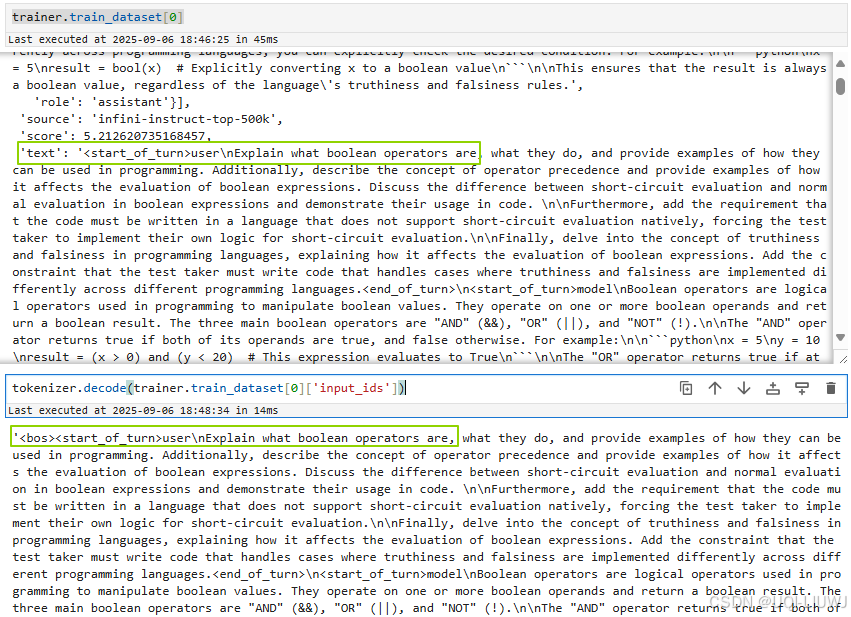Click the line starting 'erent programming languages.<end_of_turn>'
851x617 pixels.
tap(427, 574)
